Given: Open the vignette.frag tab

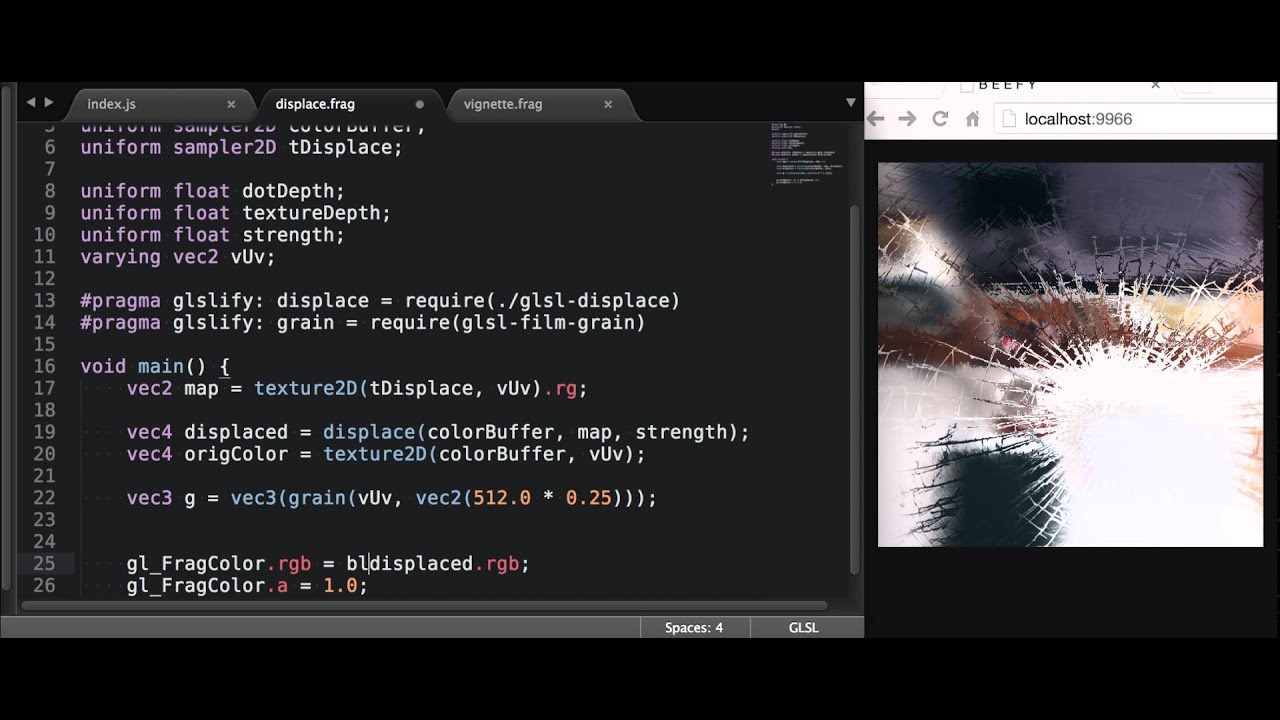Looking at the screenshot, I should pos(503,104).
